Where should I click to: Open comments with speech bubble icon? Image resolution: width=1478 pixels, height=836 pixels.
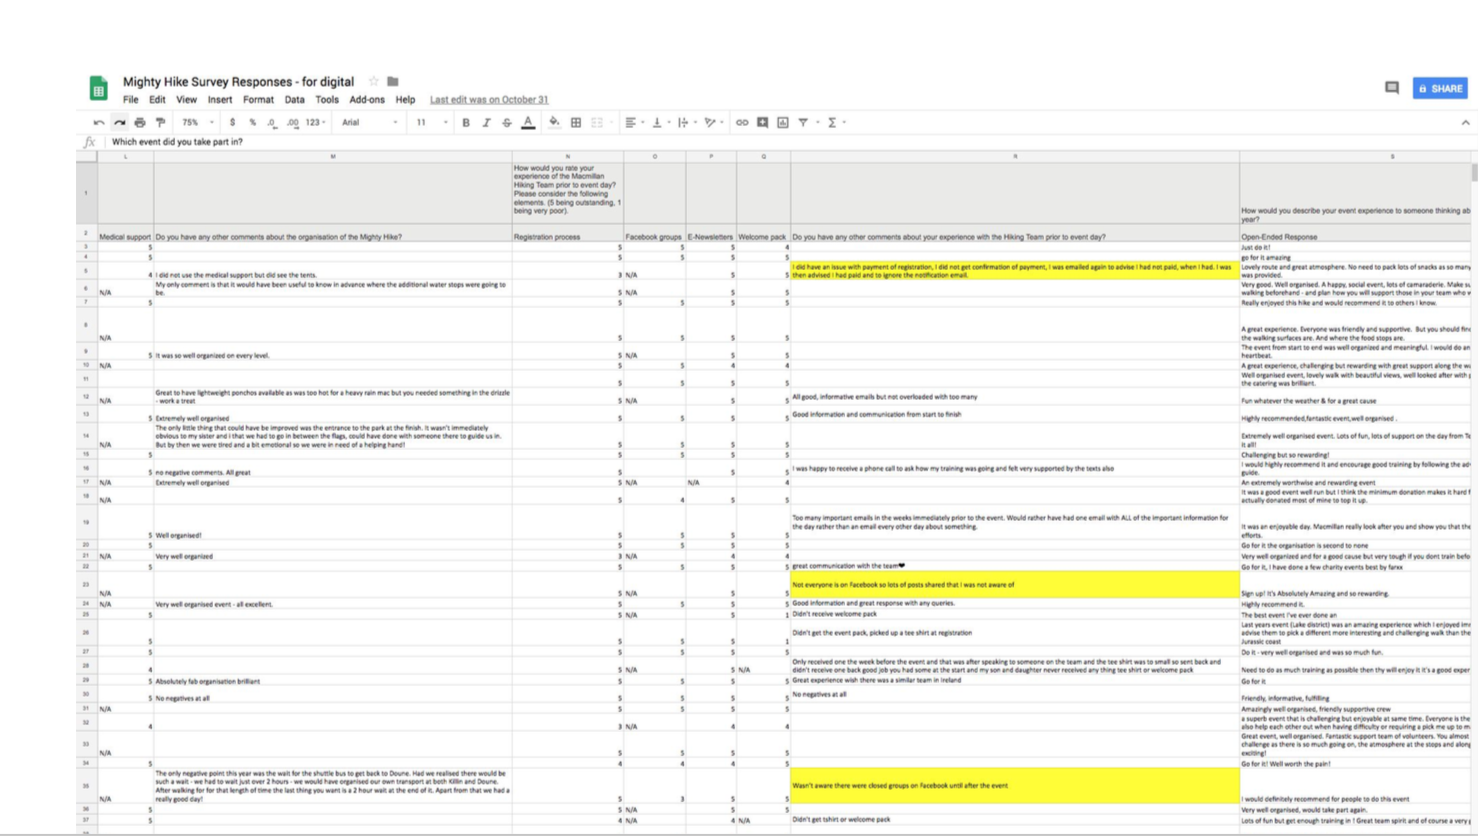(x=1391, y=88)
